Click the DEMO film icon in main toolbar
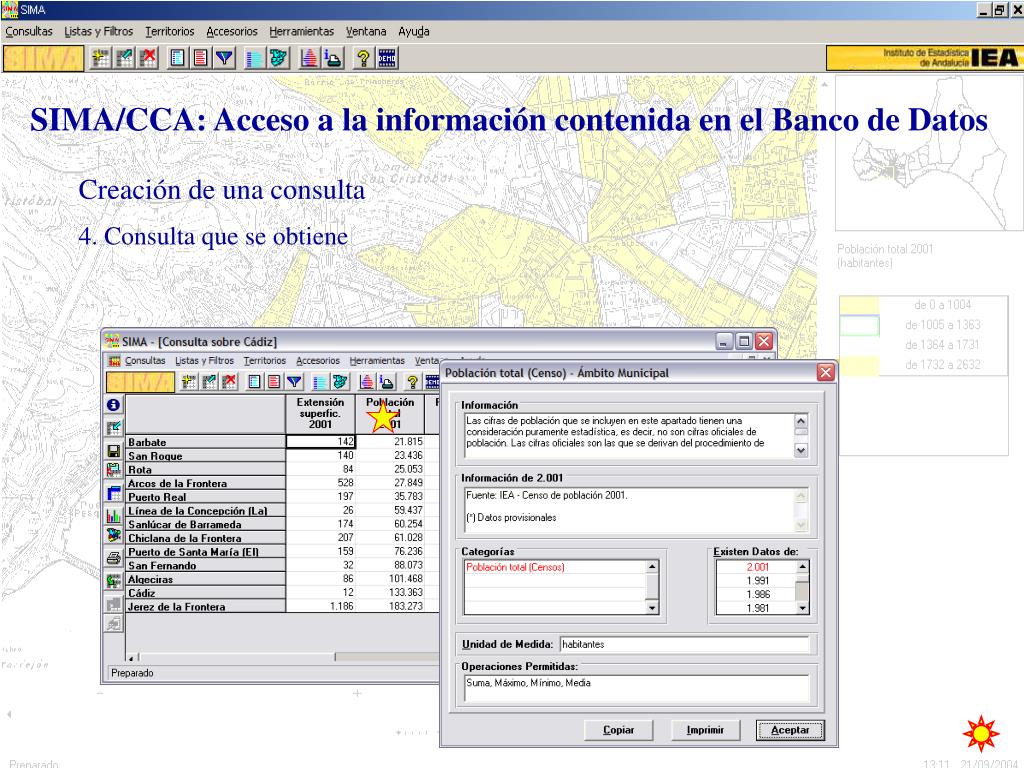The image size is (1024, 768). point(387,58)
